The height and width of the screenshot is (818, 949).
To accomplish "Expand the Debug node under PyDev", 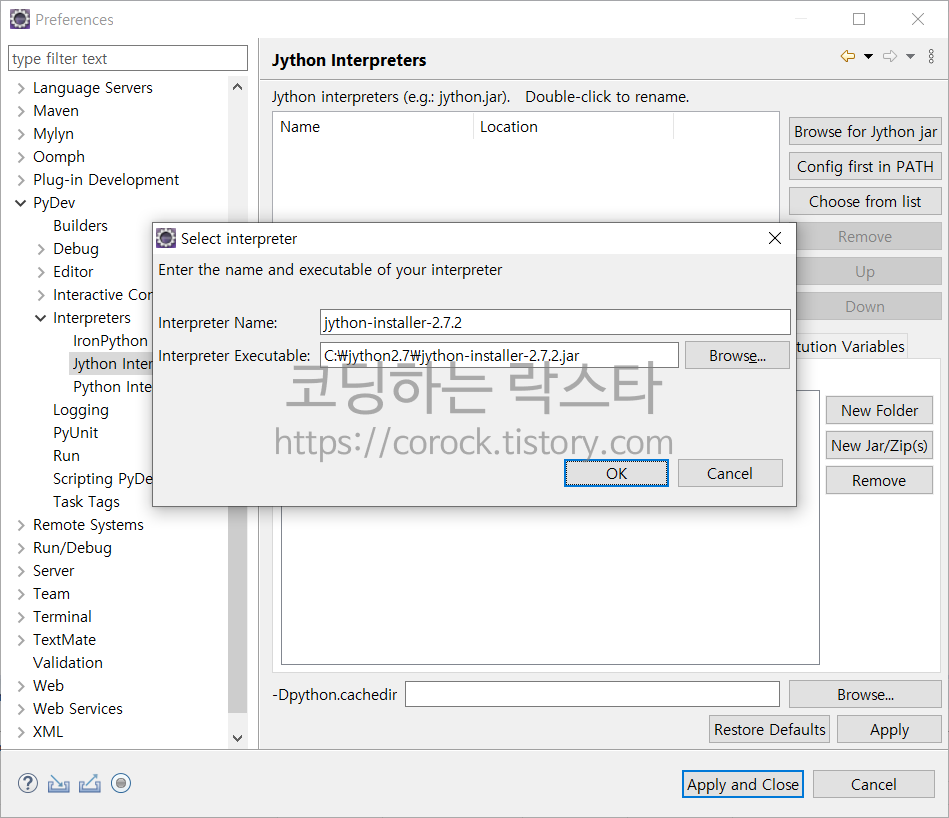I will 41,249.
